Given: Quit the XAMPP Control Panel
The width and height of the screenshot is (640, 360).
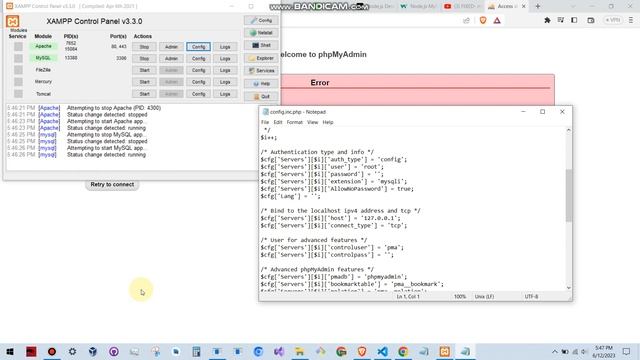Looking at the screenshot, I should coord(261,96).
